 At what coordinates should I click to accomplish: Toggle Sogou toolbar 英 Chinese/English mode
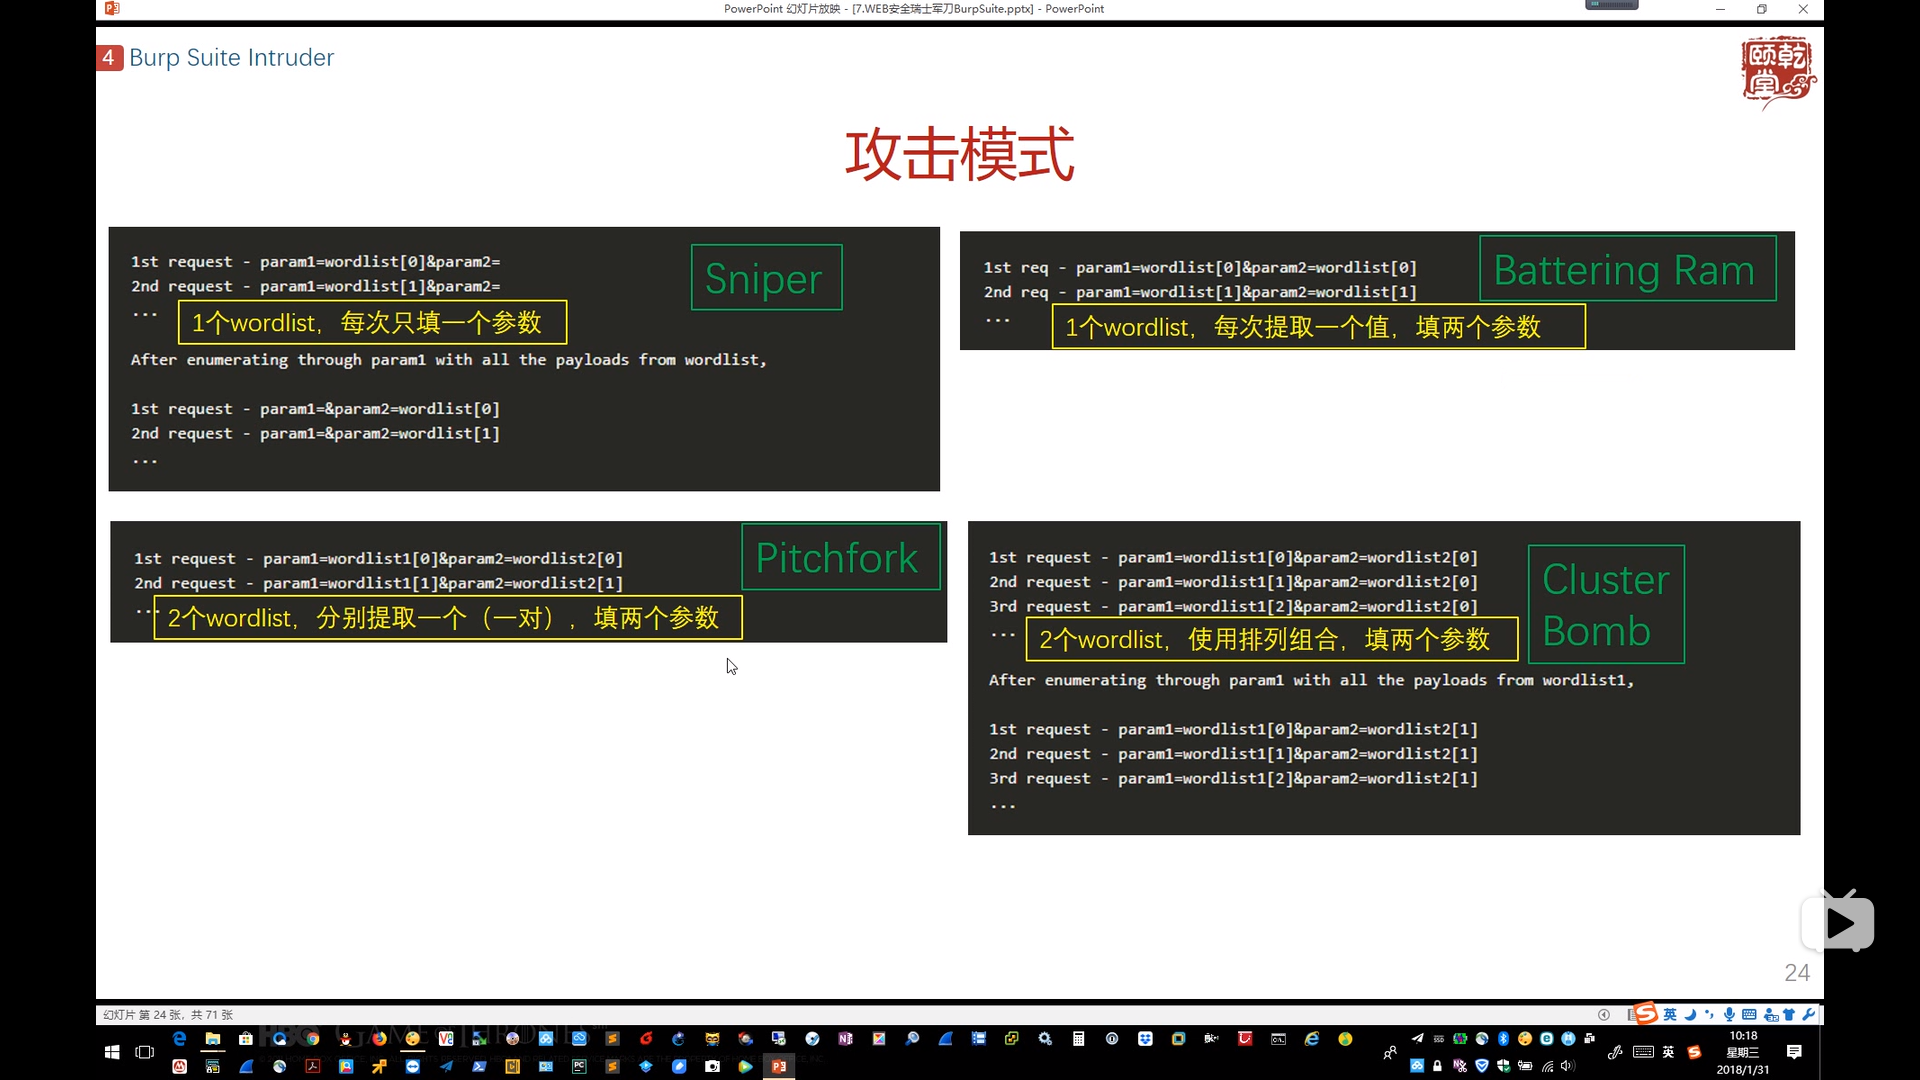click(x=1670, y=1014)
